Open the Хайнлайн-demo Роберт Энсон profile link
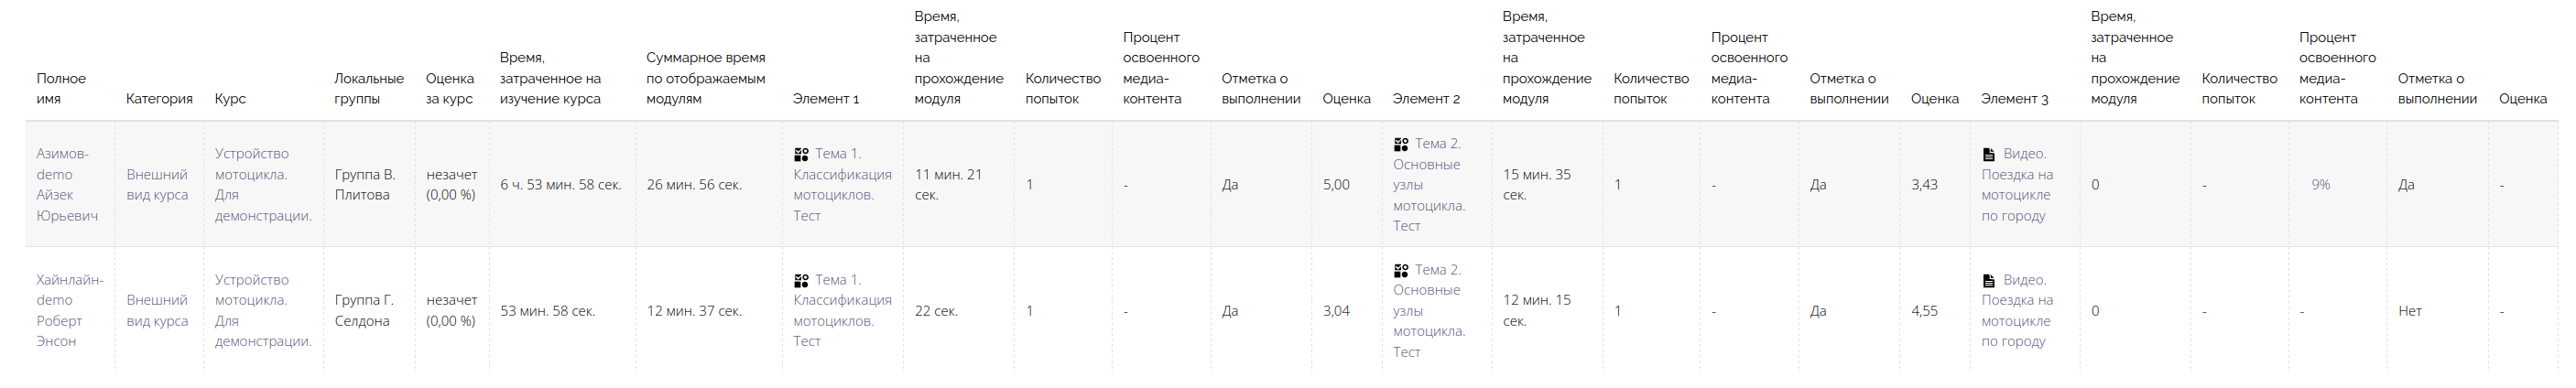Image resolution: width=2576 pixels, height=388 pixels. [x=69, y=311]
